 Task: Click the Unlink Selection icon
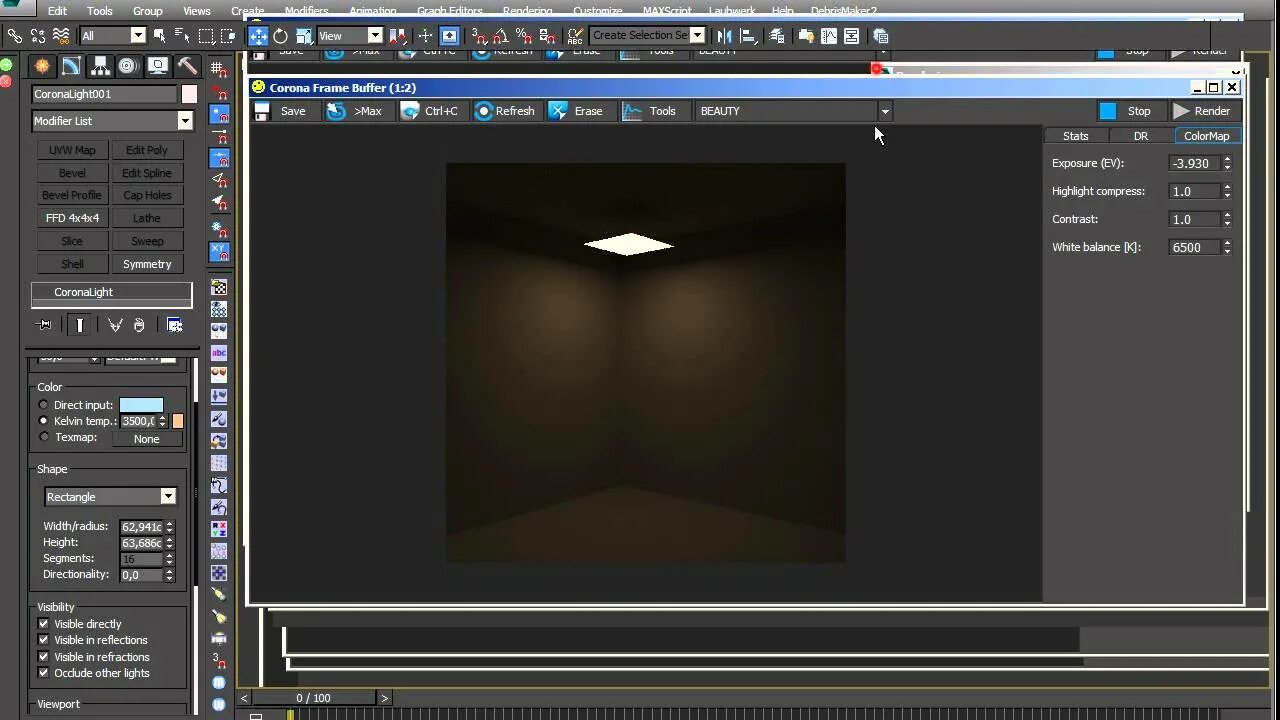[x=38, y=36]
